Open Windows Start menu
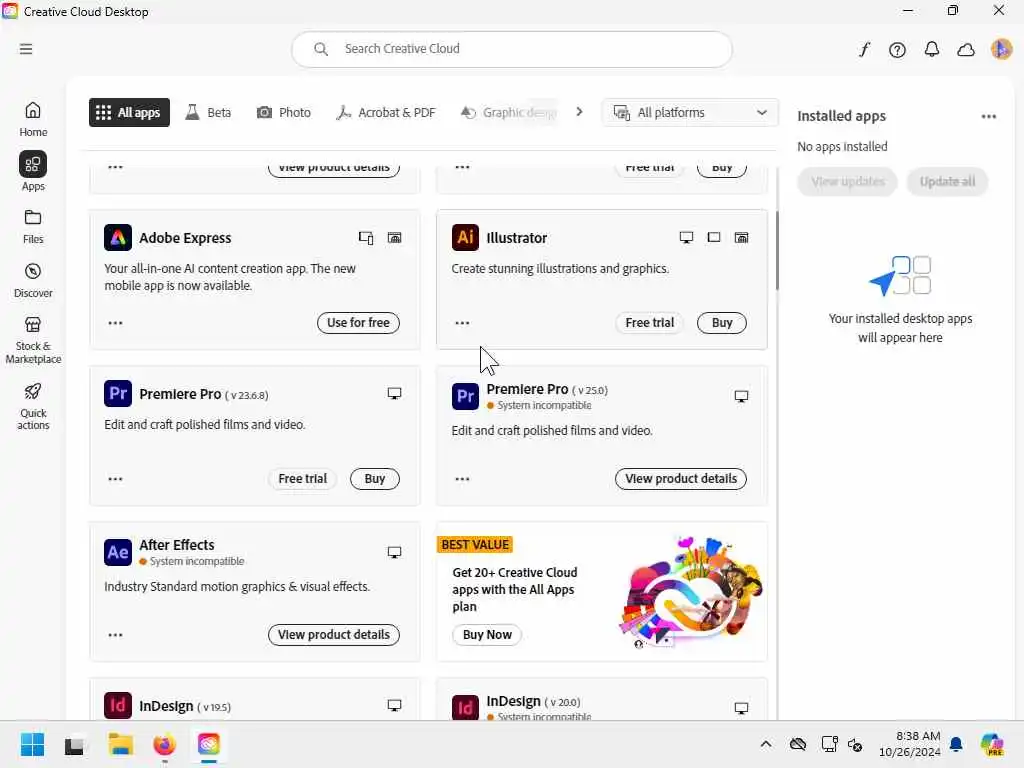 32,744
